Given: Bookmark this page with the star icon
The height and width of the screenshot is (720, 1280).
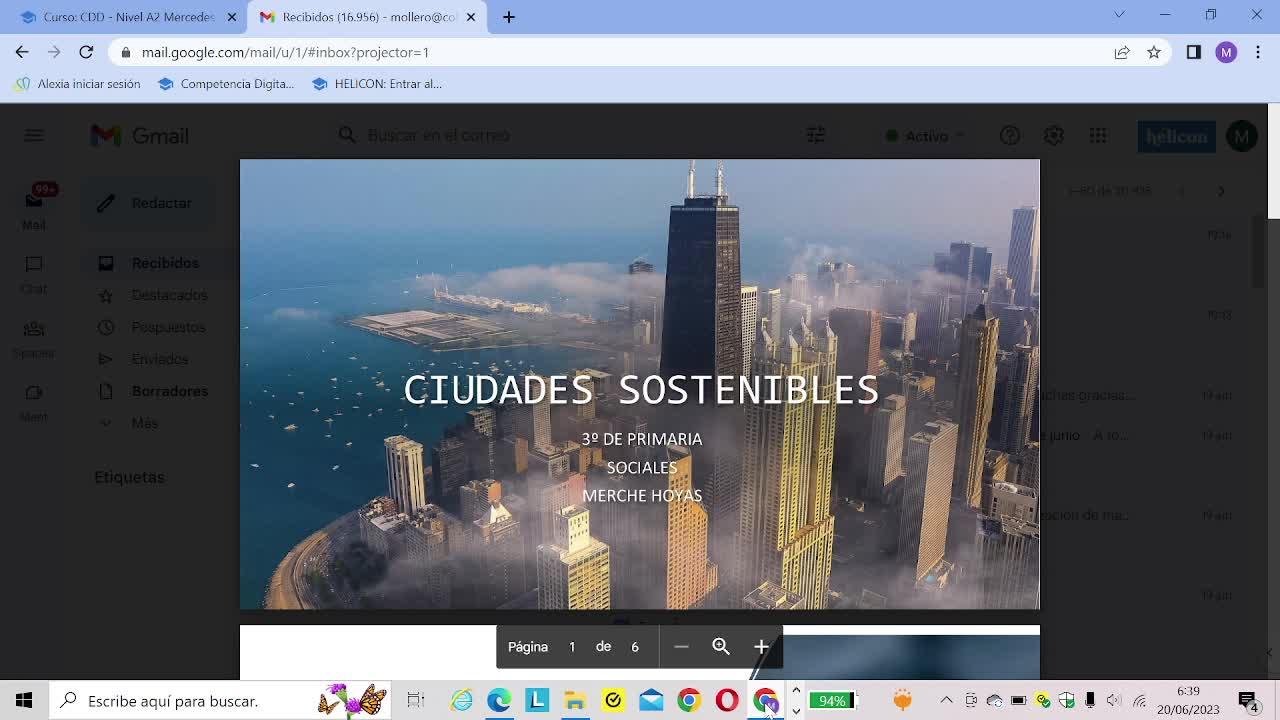Looking at the screenshot, I should 1154,52.
